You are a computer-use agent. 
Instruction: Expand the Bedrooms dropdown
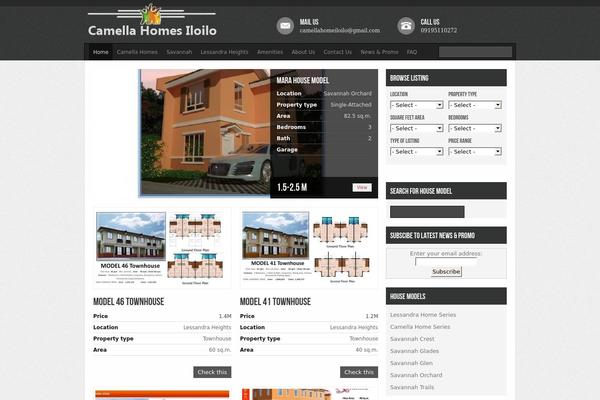[x=475, y=128]
